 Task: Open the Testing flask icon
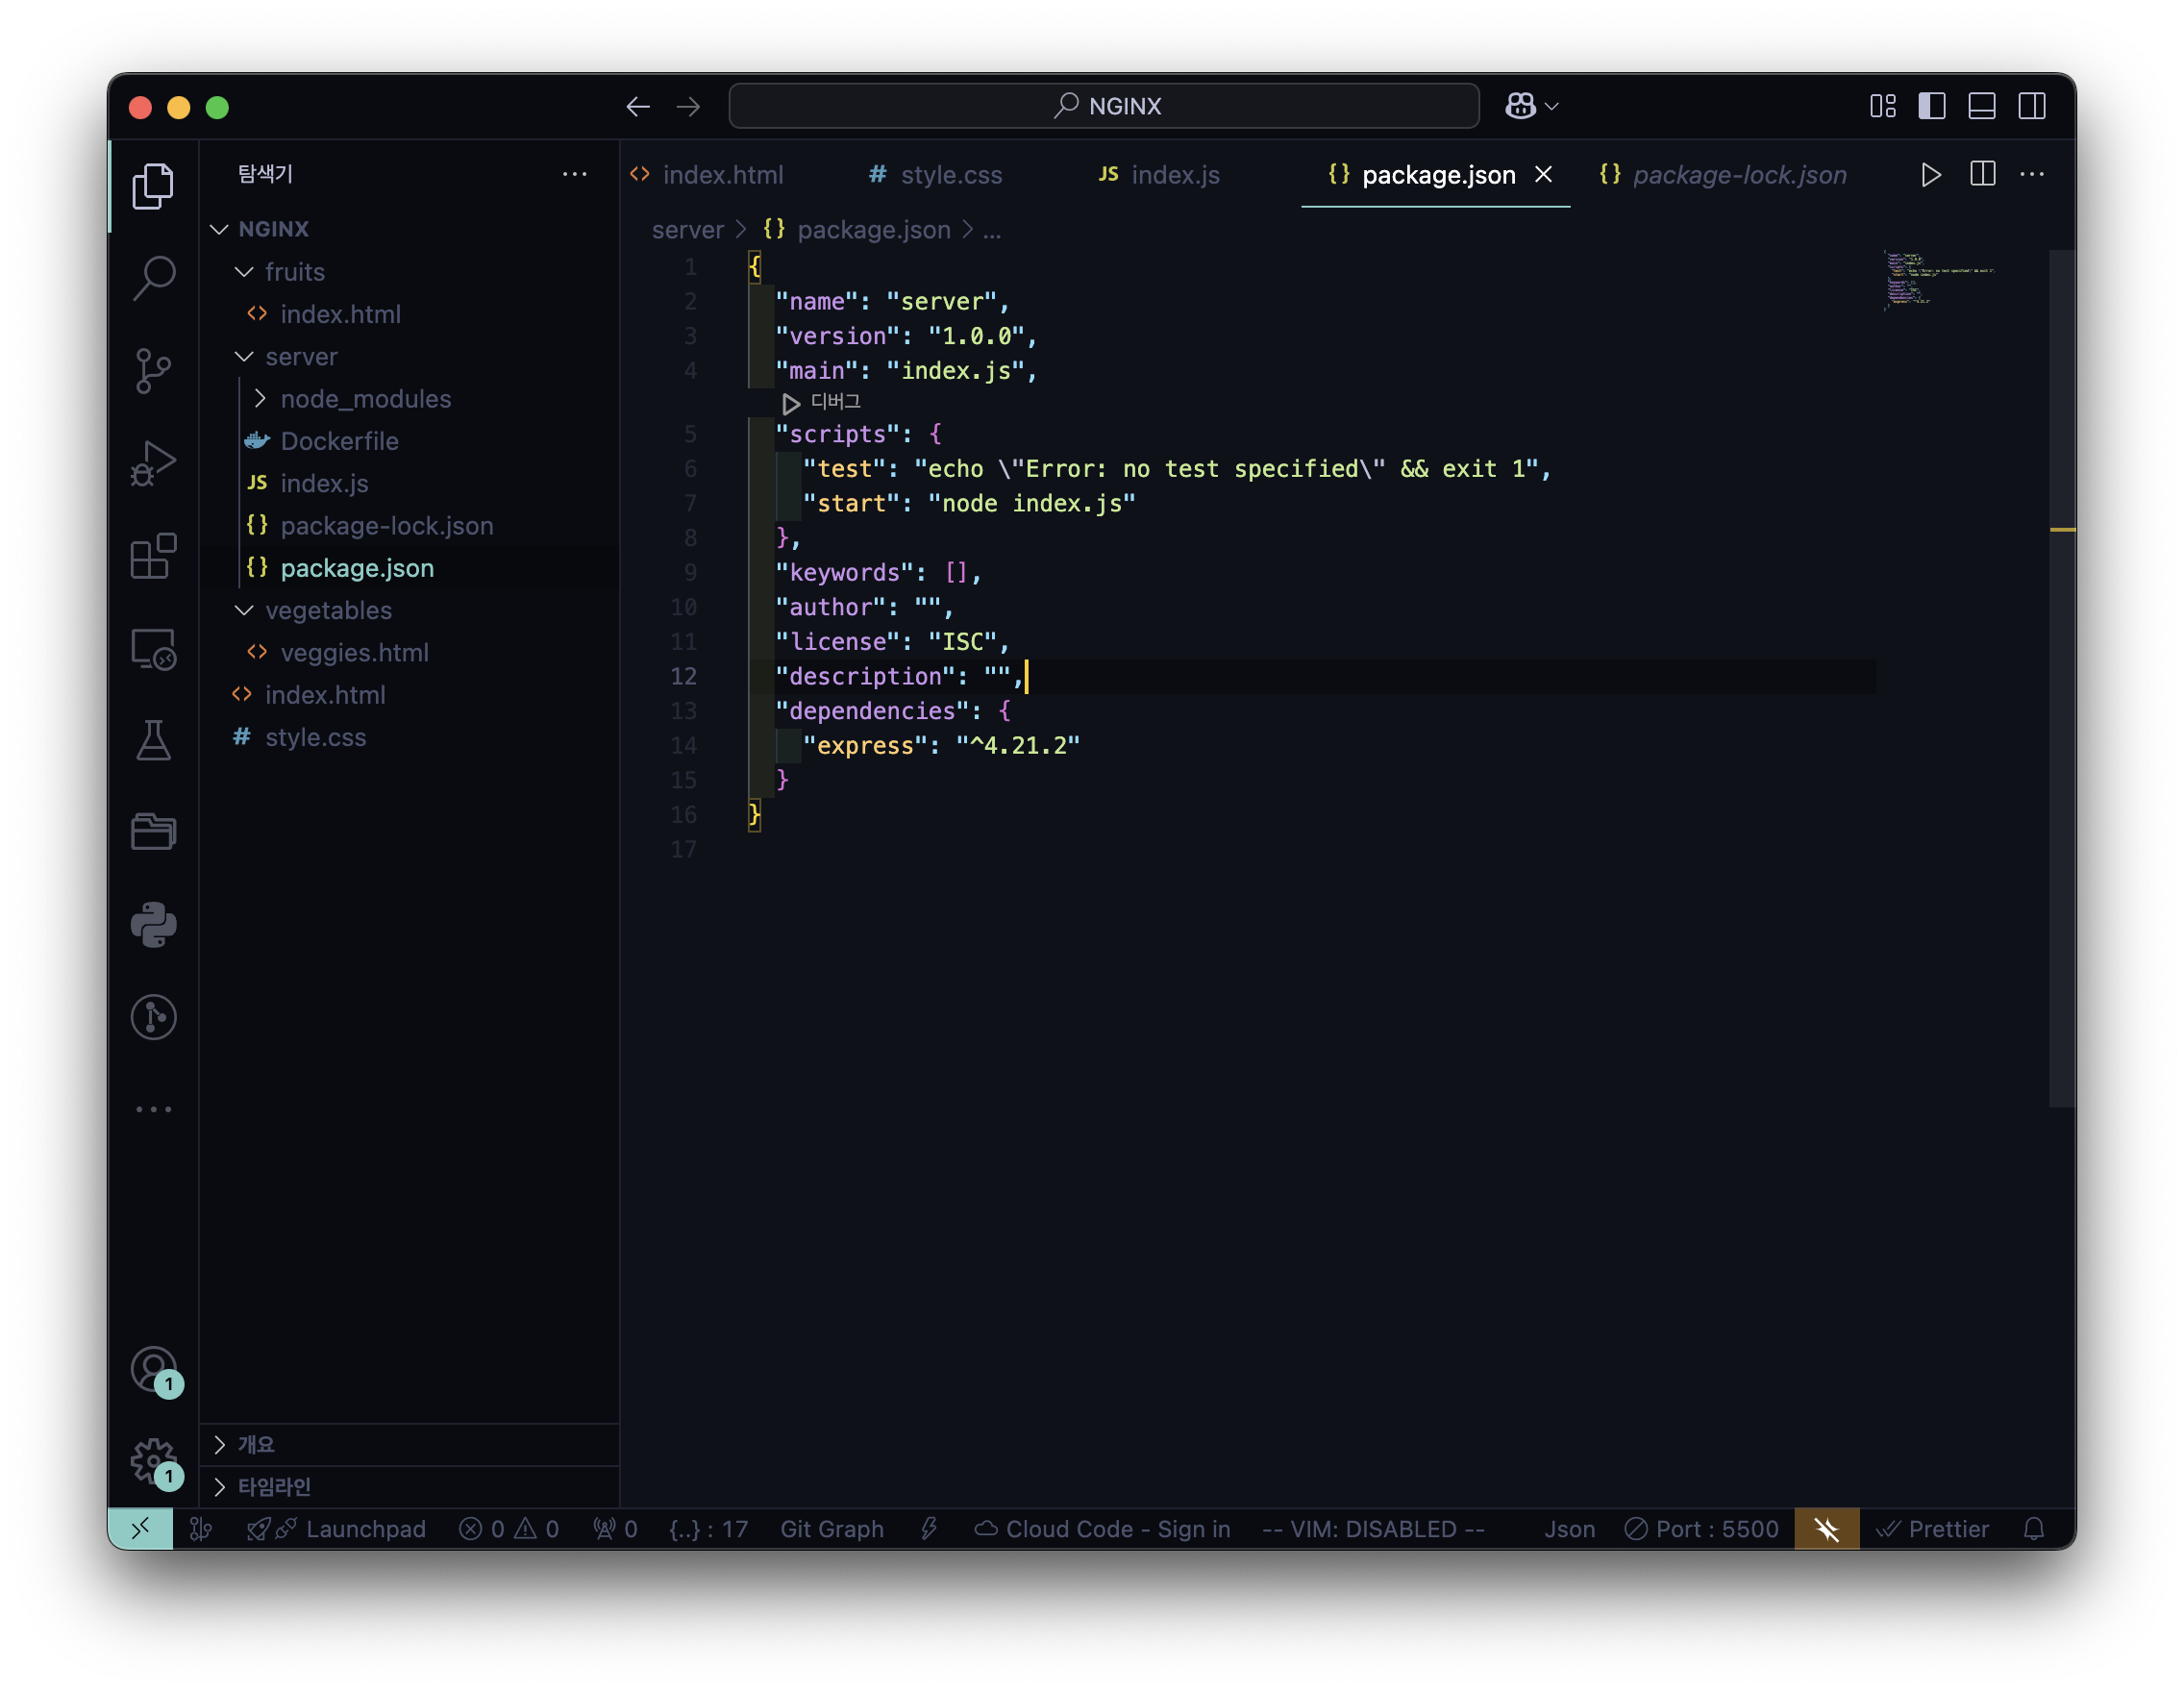pyautogui.click(x=153, y=741)
